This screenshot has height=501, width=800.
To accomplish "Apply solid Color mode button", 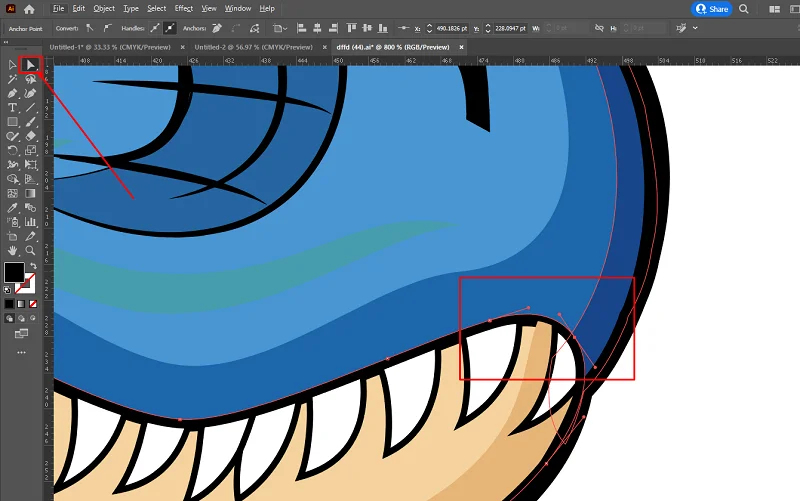I will [x=9, y=304].
